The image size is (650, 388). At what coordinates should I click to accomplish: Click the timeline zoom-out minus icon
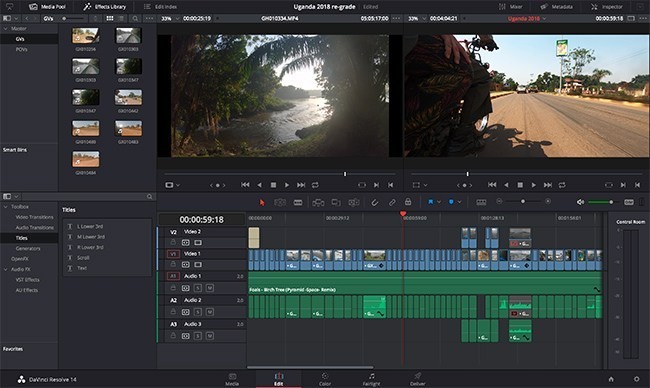[499, 201]
